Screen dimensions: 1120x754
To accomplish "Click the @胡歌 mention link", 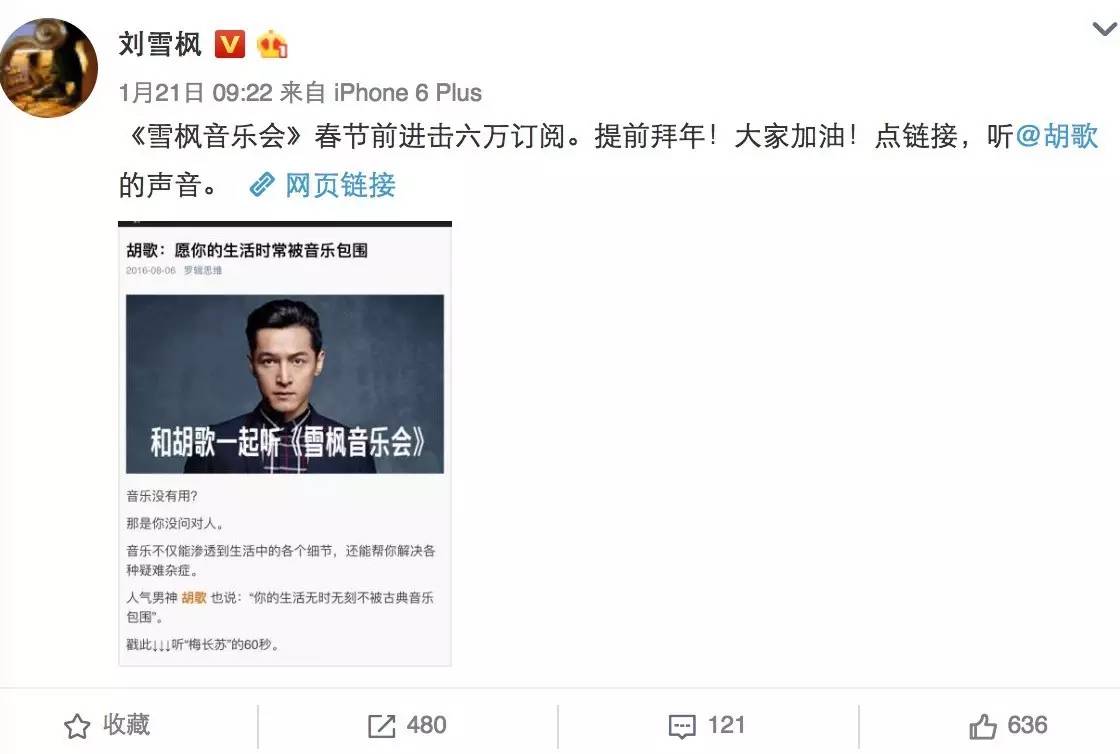I will coord(1057,136).
